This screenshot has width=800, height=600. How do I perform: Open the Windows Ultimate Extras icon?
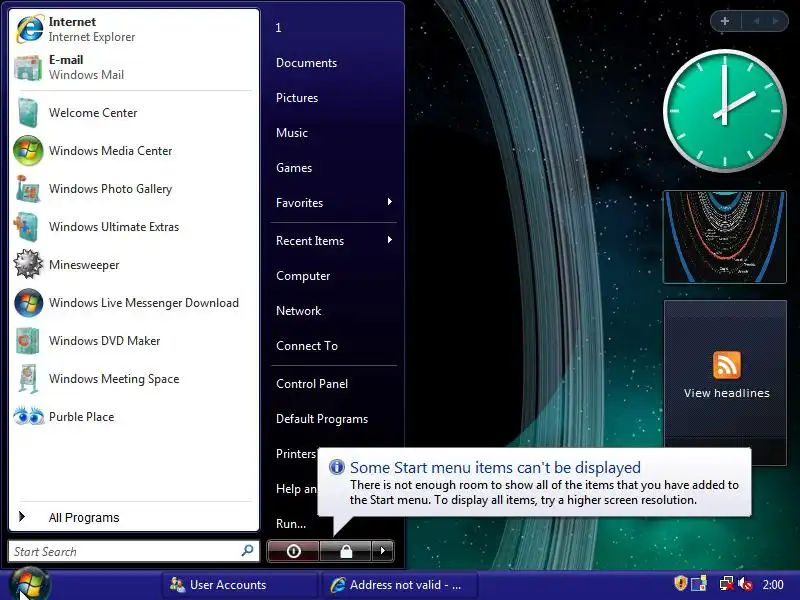coord(27,227)
